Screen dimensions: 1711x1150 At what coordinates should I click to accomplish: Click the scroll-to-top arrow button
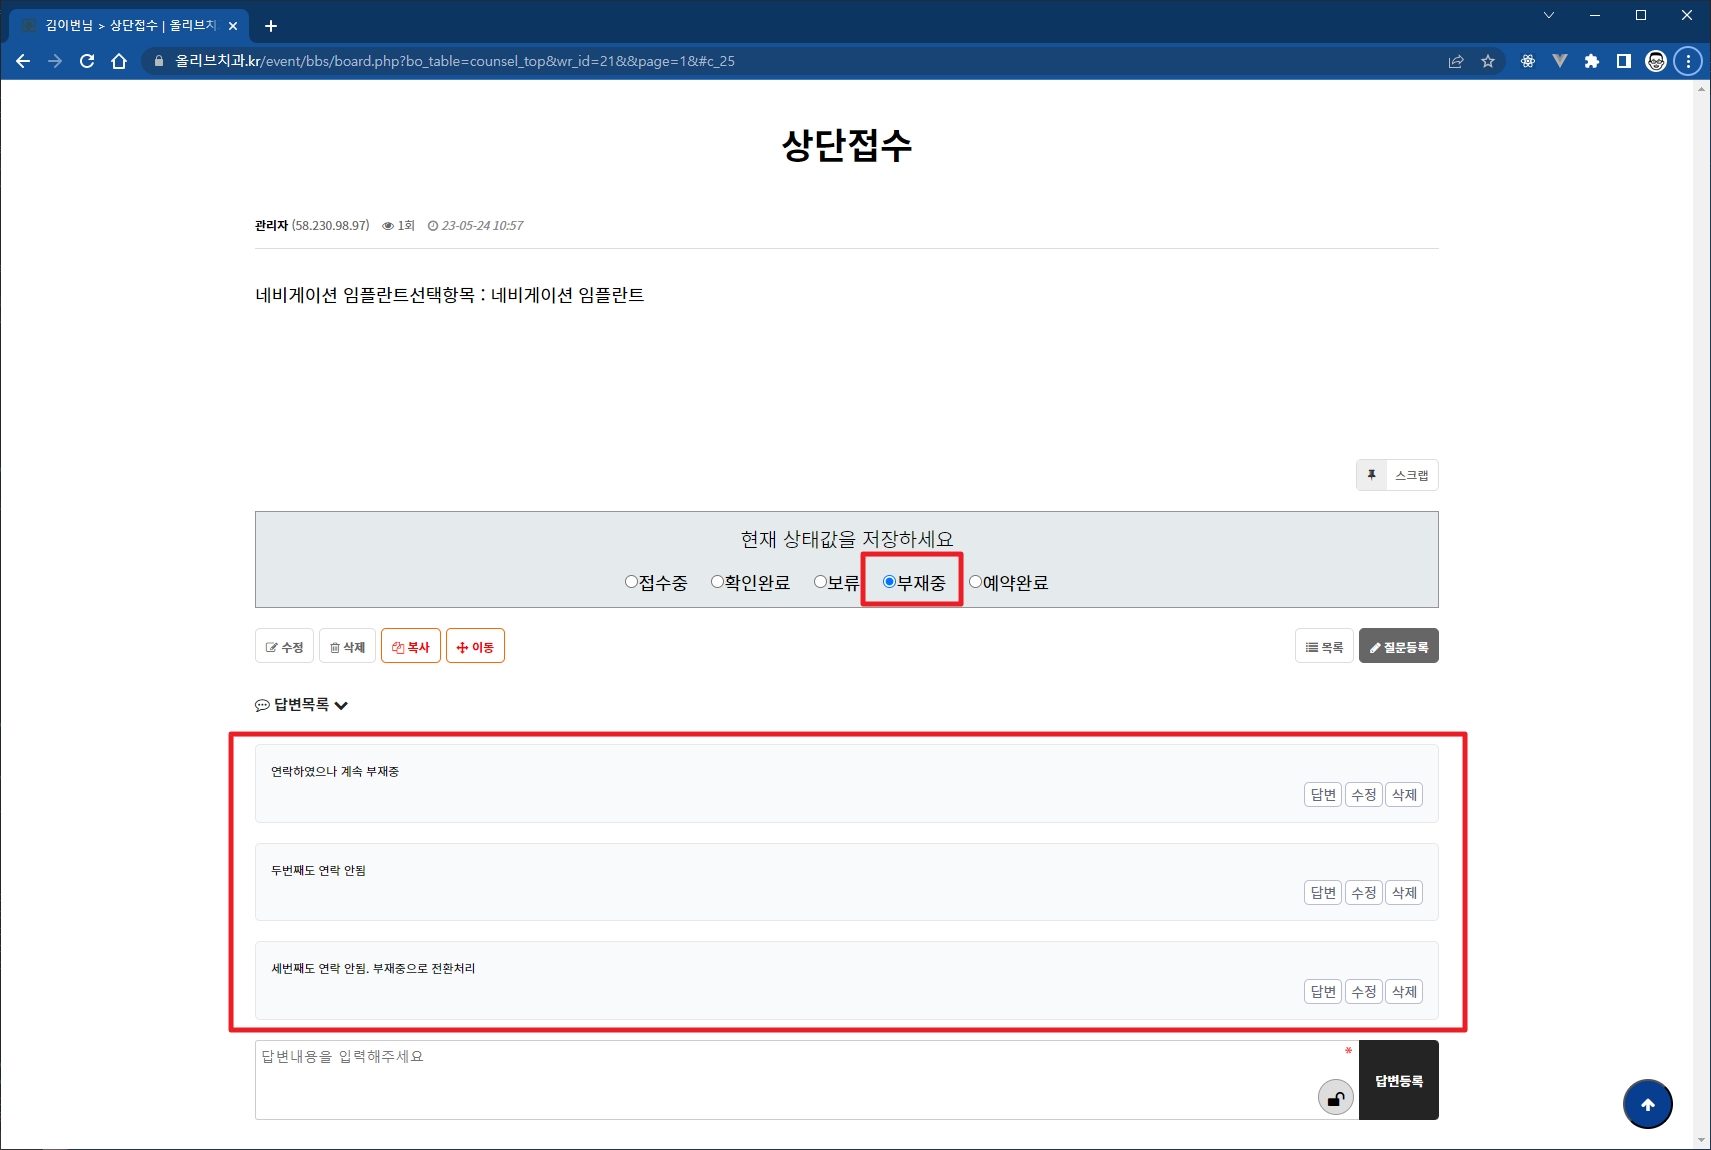tap(1647, 1104)
